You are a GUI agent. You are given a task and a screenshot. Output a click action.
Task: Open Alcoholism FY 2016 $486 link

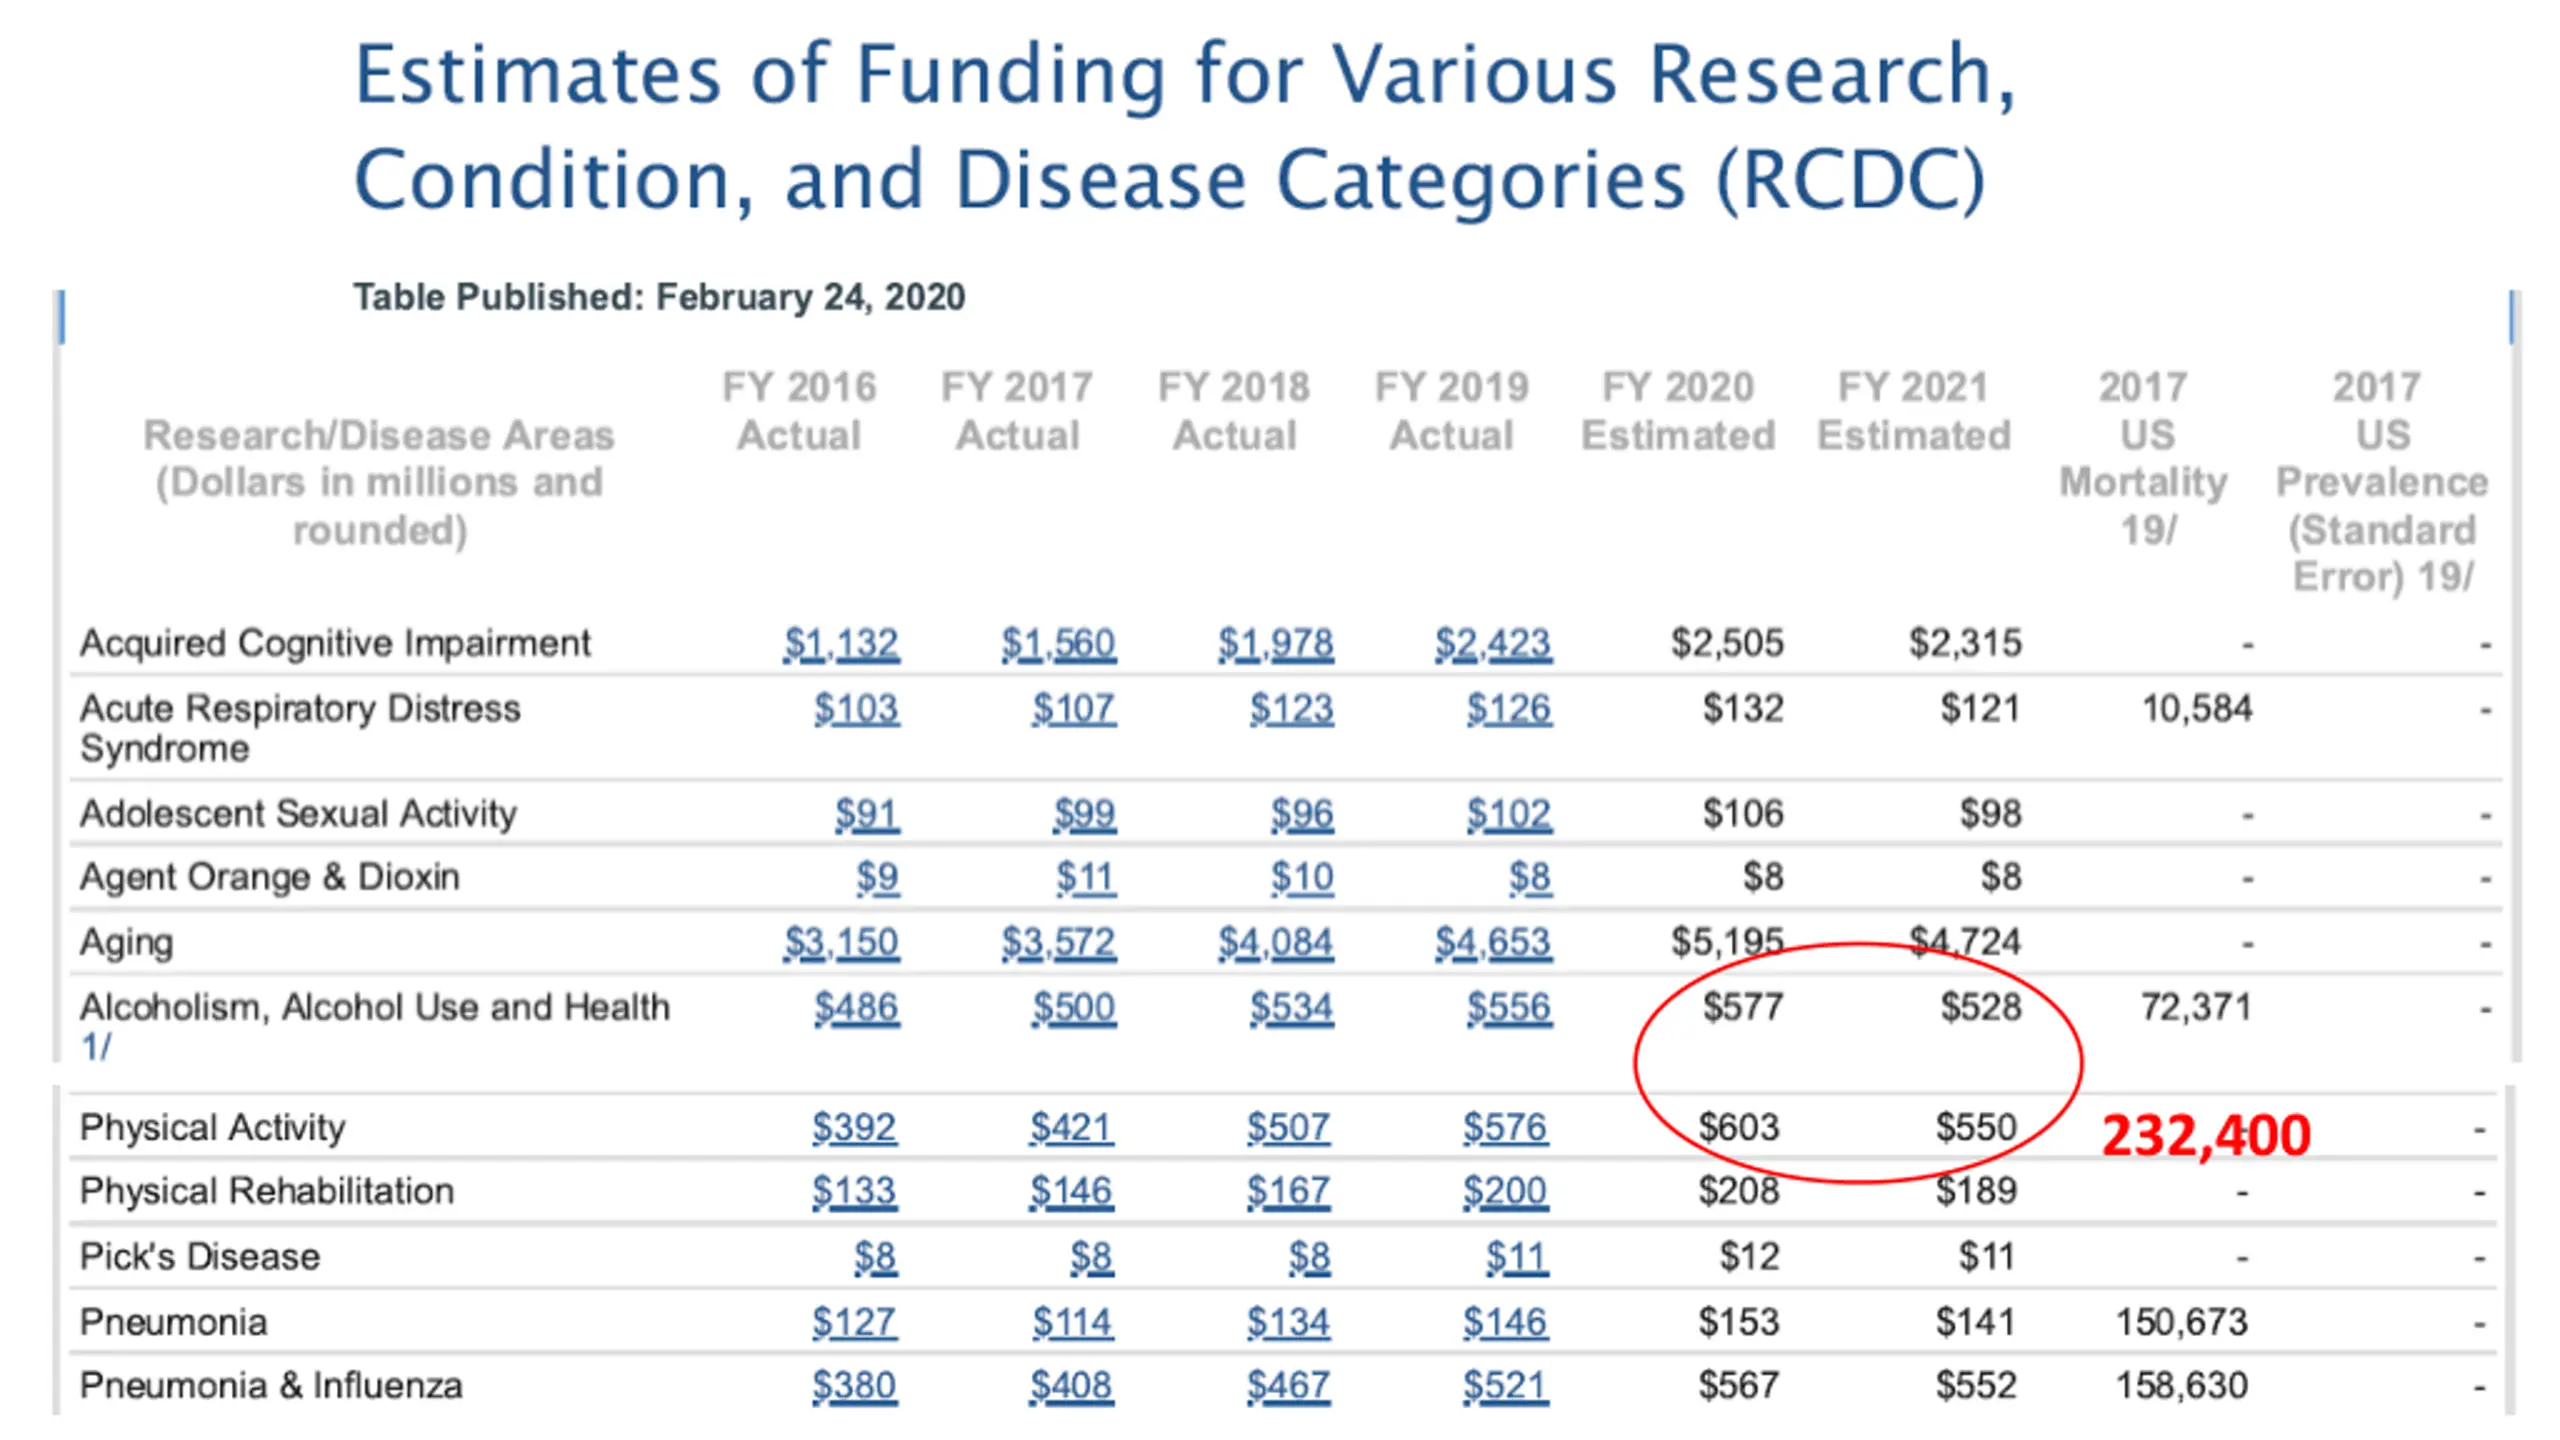[x=856, y=1007]
